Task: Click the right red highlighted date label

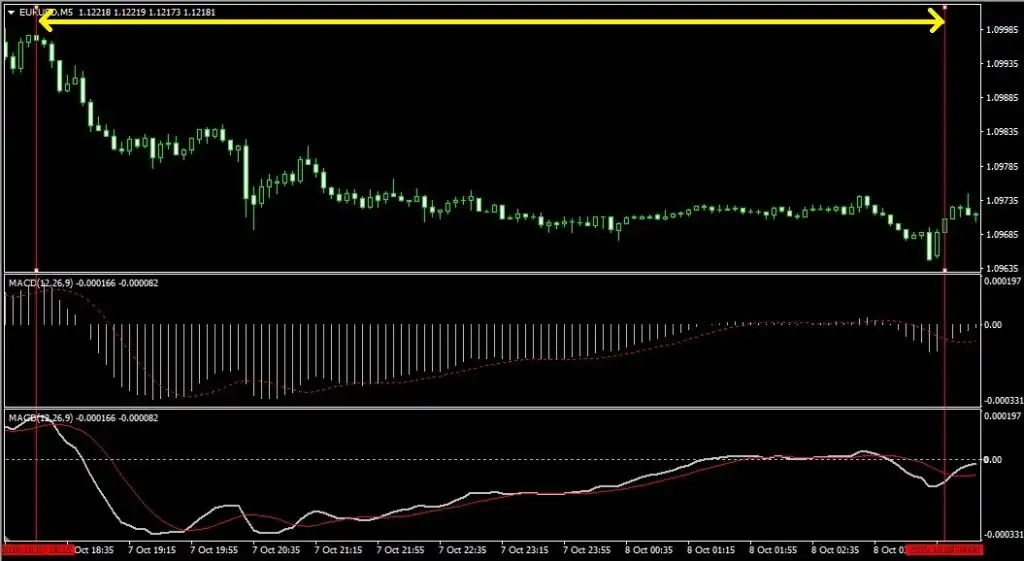Action: (x=944, y=550)
